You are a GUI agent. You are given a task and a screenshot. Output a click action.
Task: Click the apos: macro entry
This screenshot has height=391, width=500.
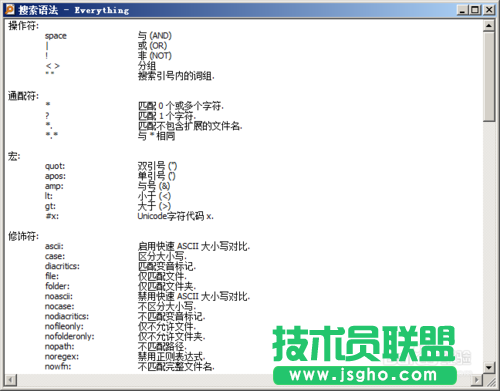(55, 176)
